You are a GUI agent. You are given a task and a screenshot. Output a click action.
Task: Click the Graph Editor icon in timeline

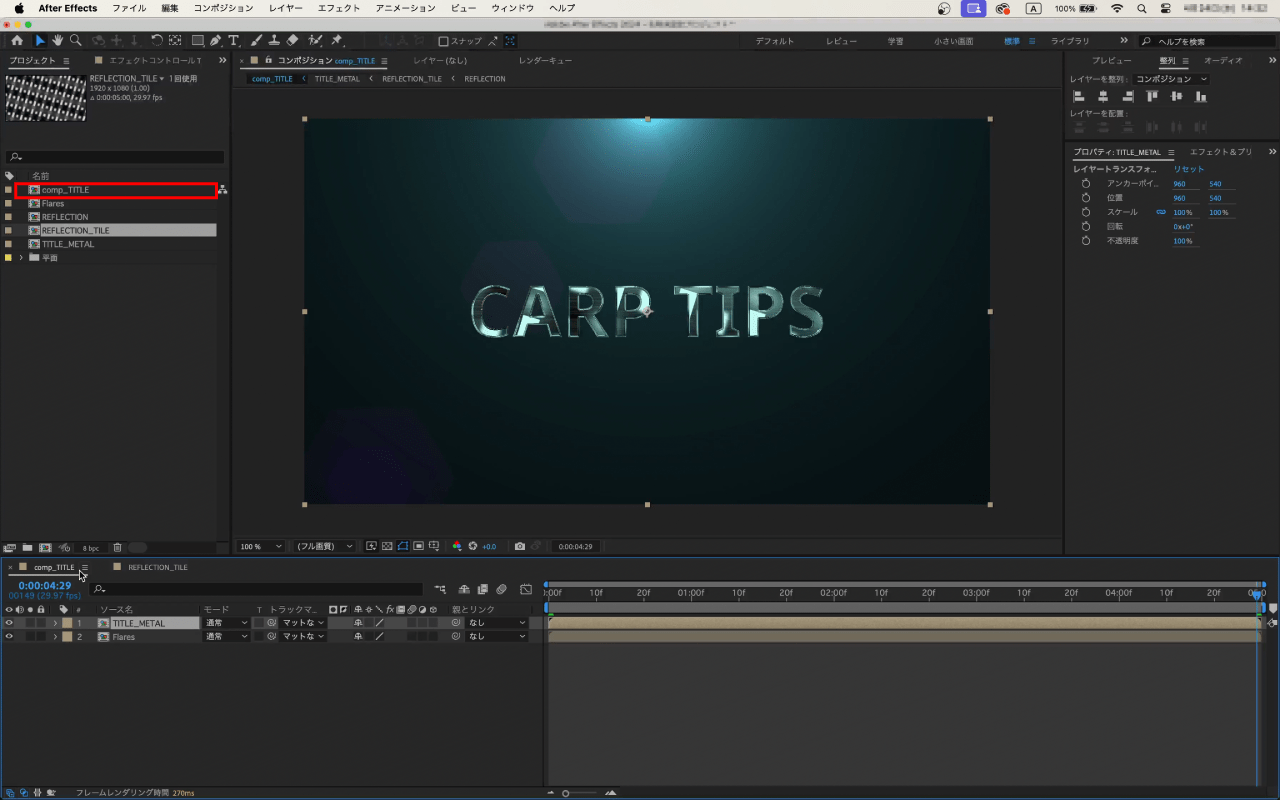[x=526, y=589]
